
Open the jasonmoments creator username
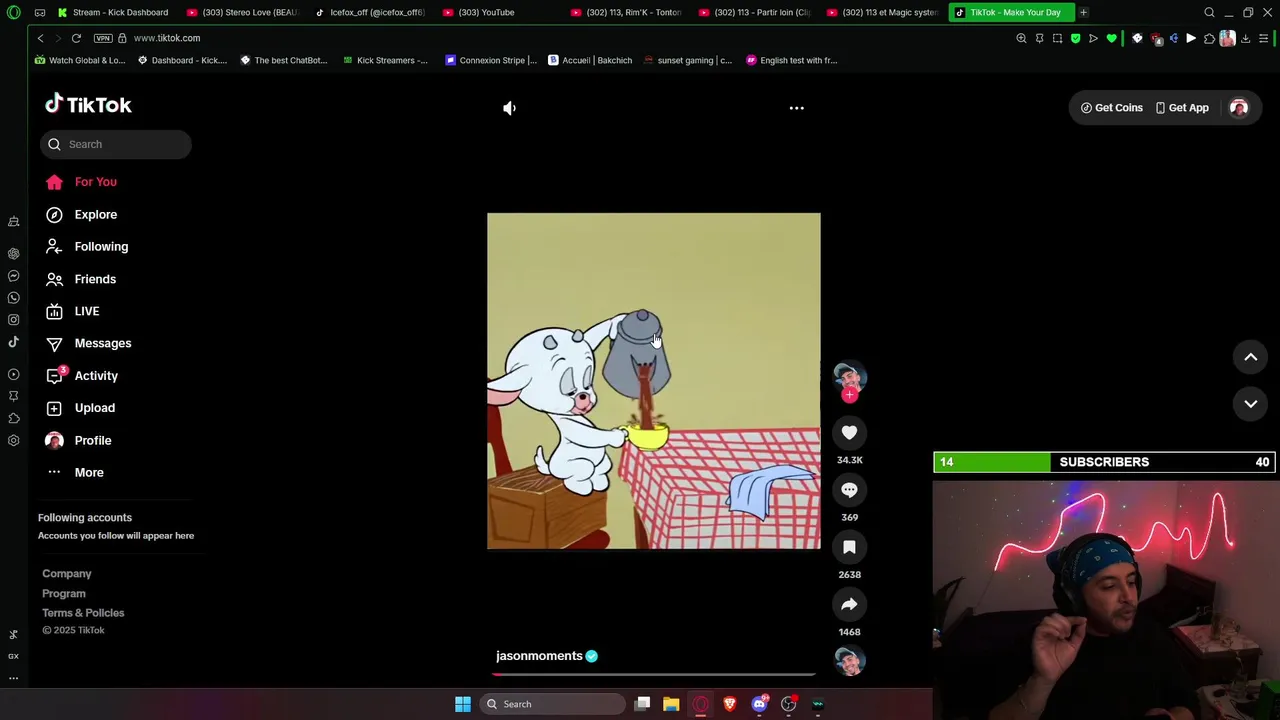539,656
